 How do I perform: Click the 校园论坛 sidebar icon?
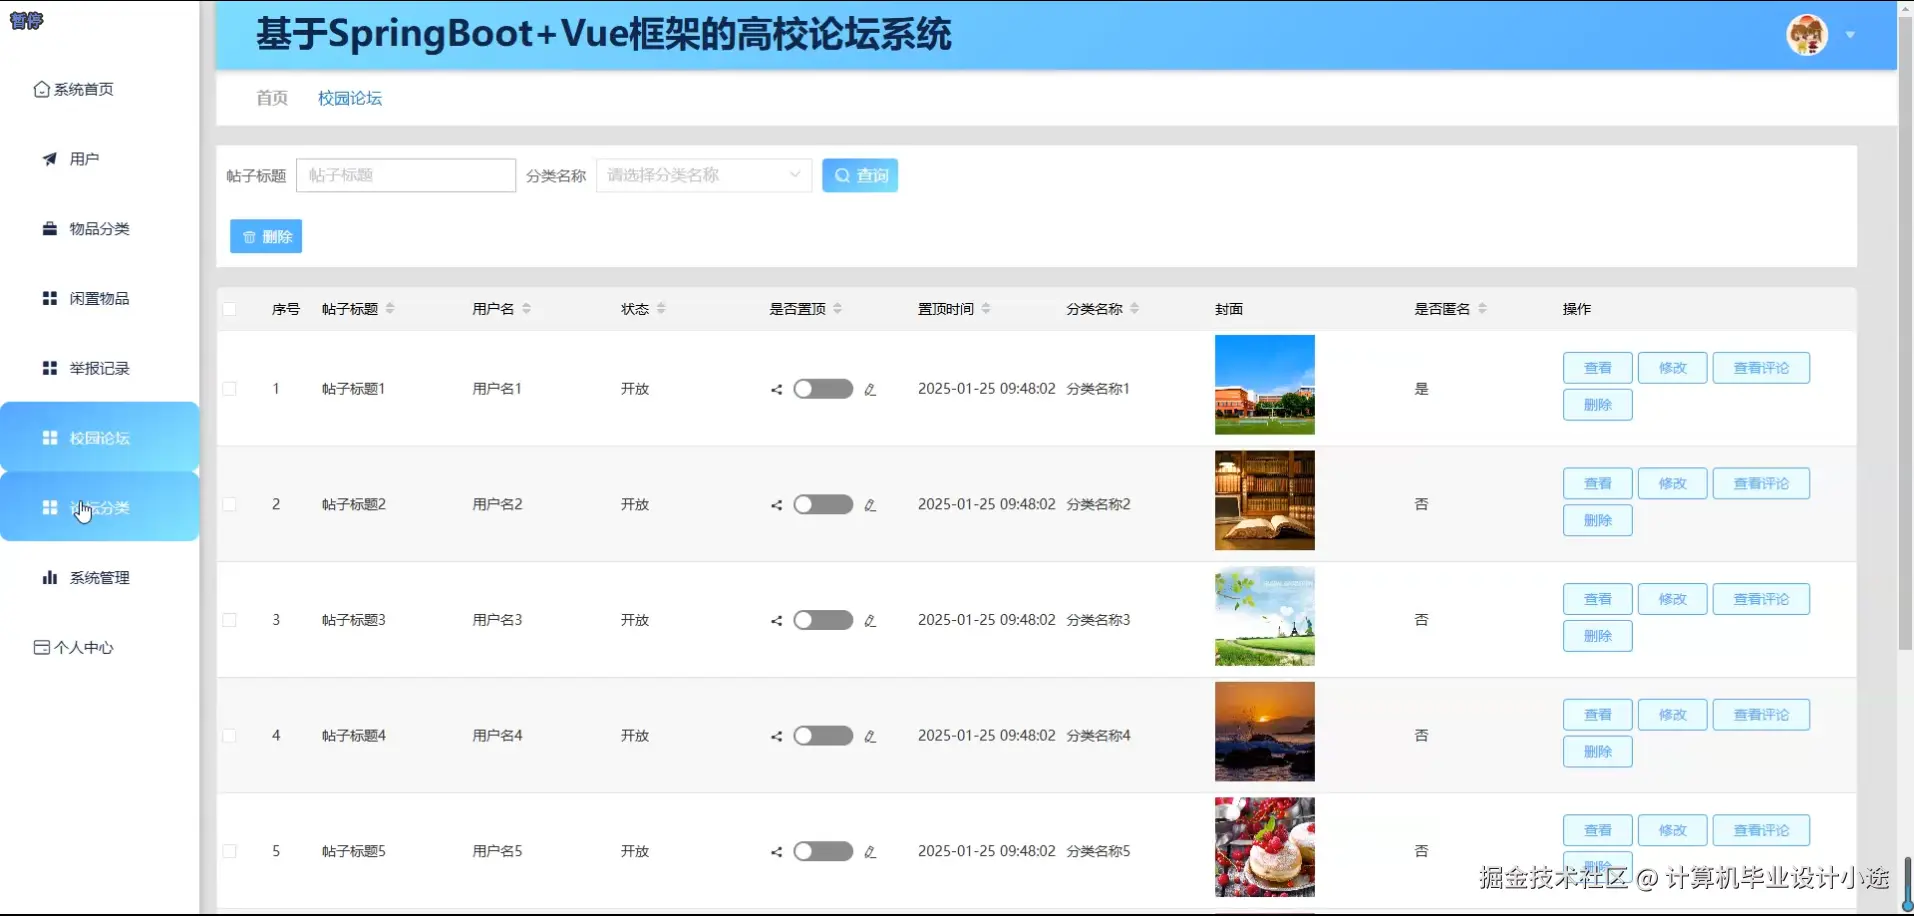(x=49, y=437)
